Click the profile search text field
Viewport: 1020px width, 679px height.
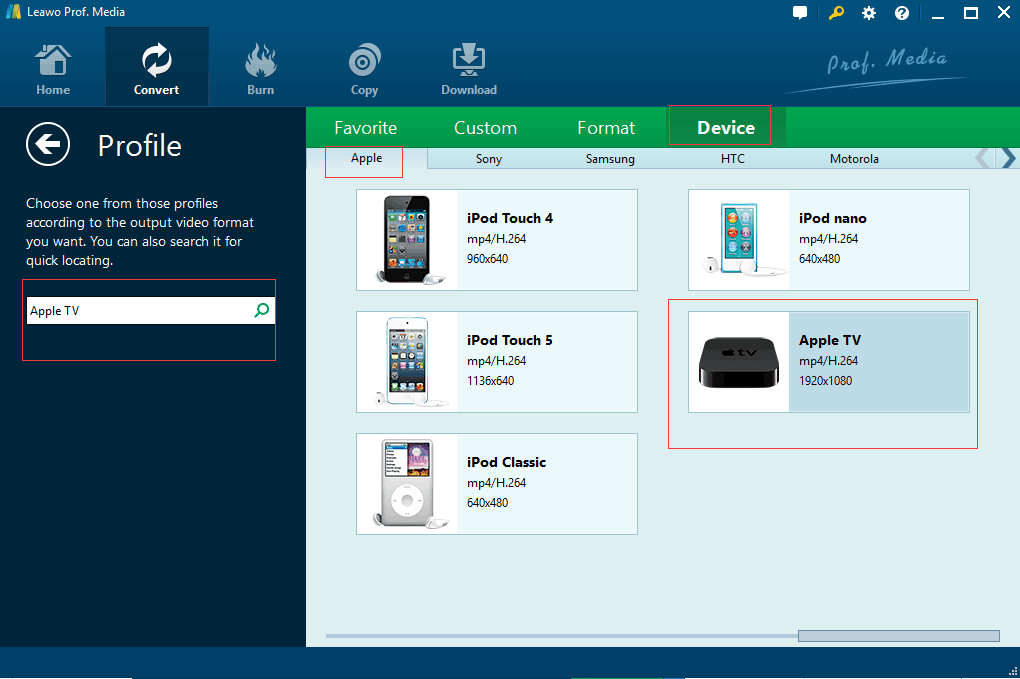(x=138, y=311)
